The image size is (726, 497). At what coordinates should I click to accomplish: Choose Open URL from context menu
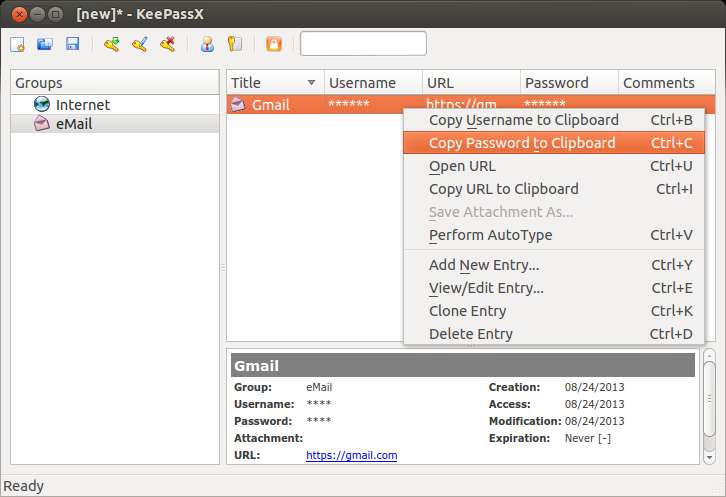click(x=554, y=166)
